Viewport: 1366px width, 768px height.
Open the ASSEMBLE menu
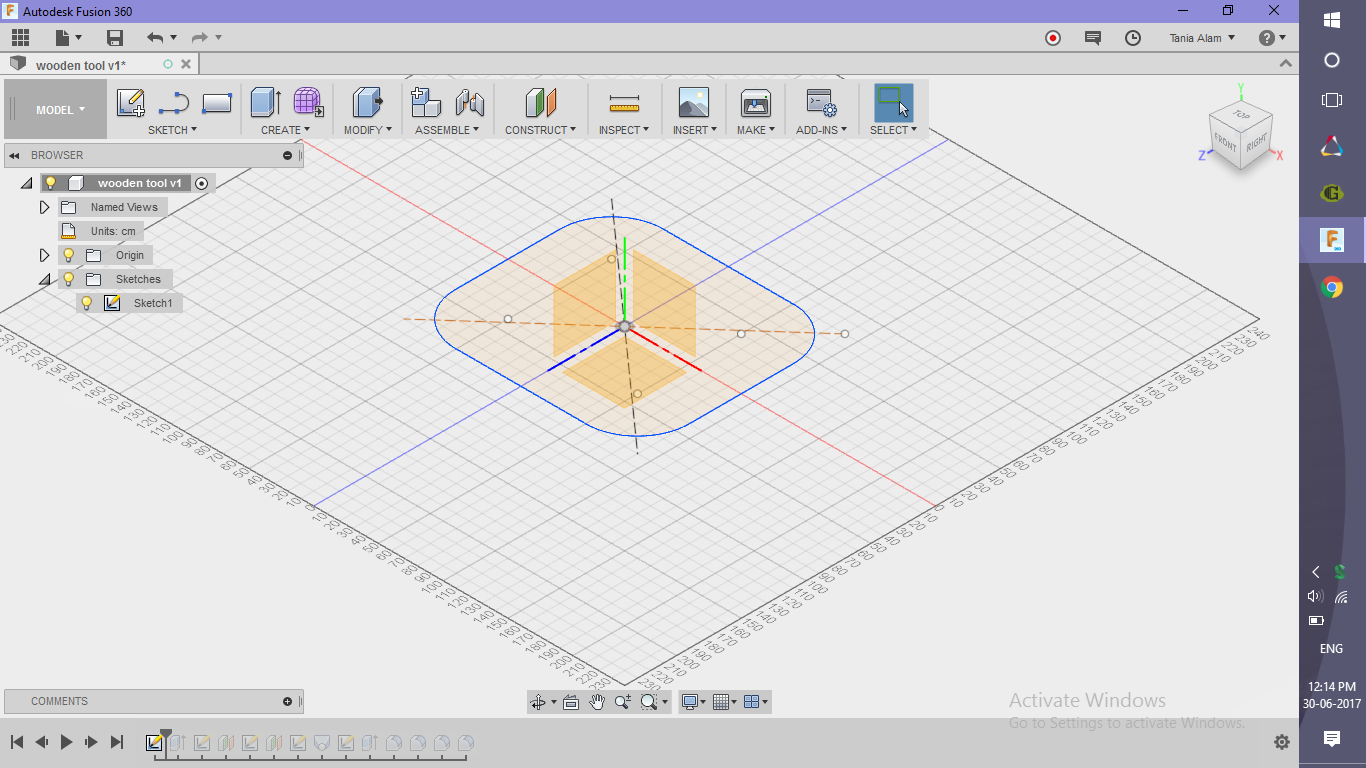[446, 130]
